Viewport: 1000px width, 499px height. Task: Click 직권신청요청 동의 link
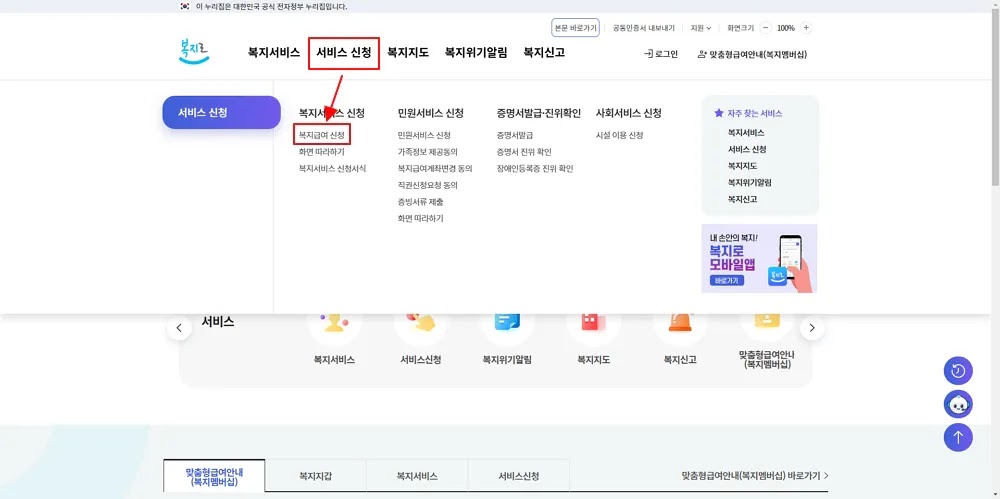click(x=427, y=185)
